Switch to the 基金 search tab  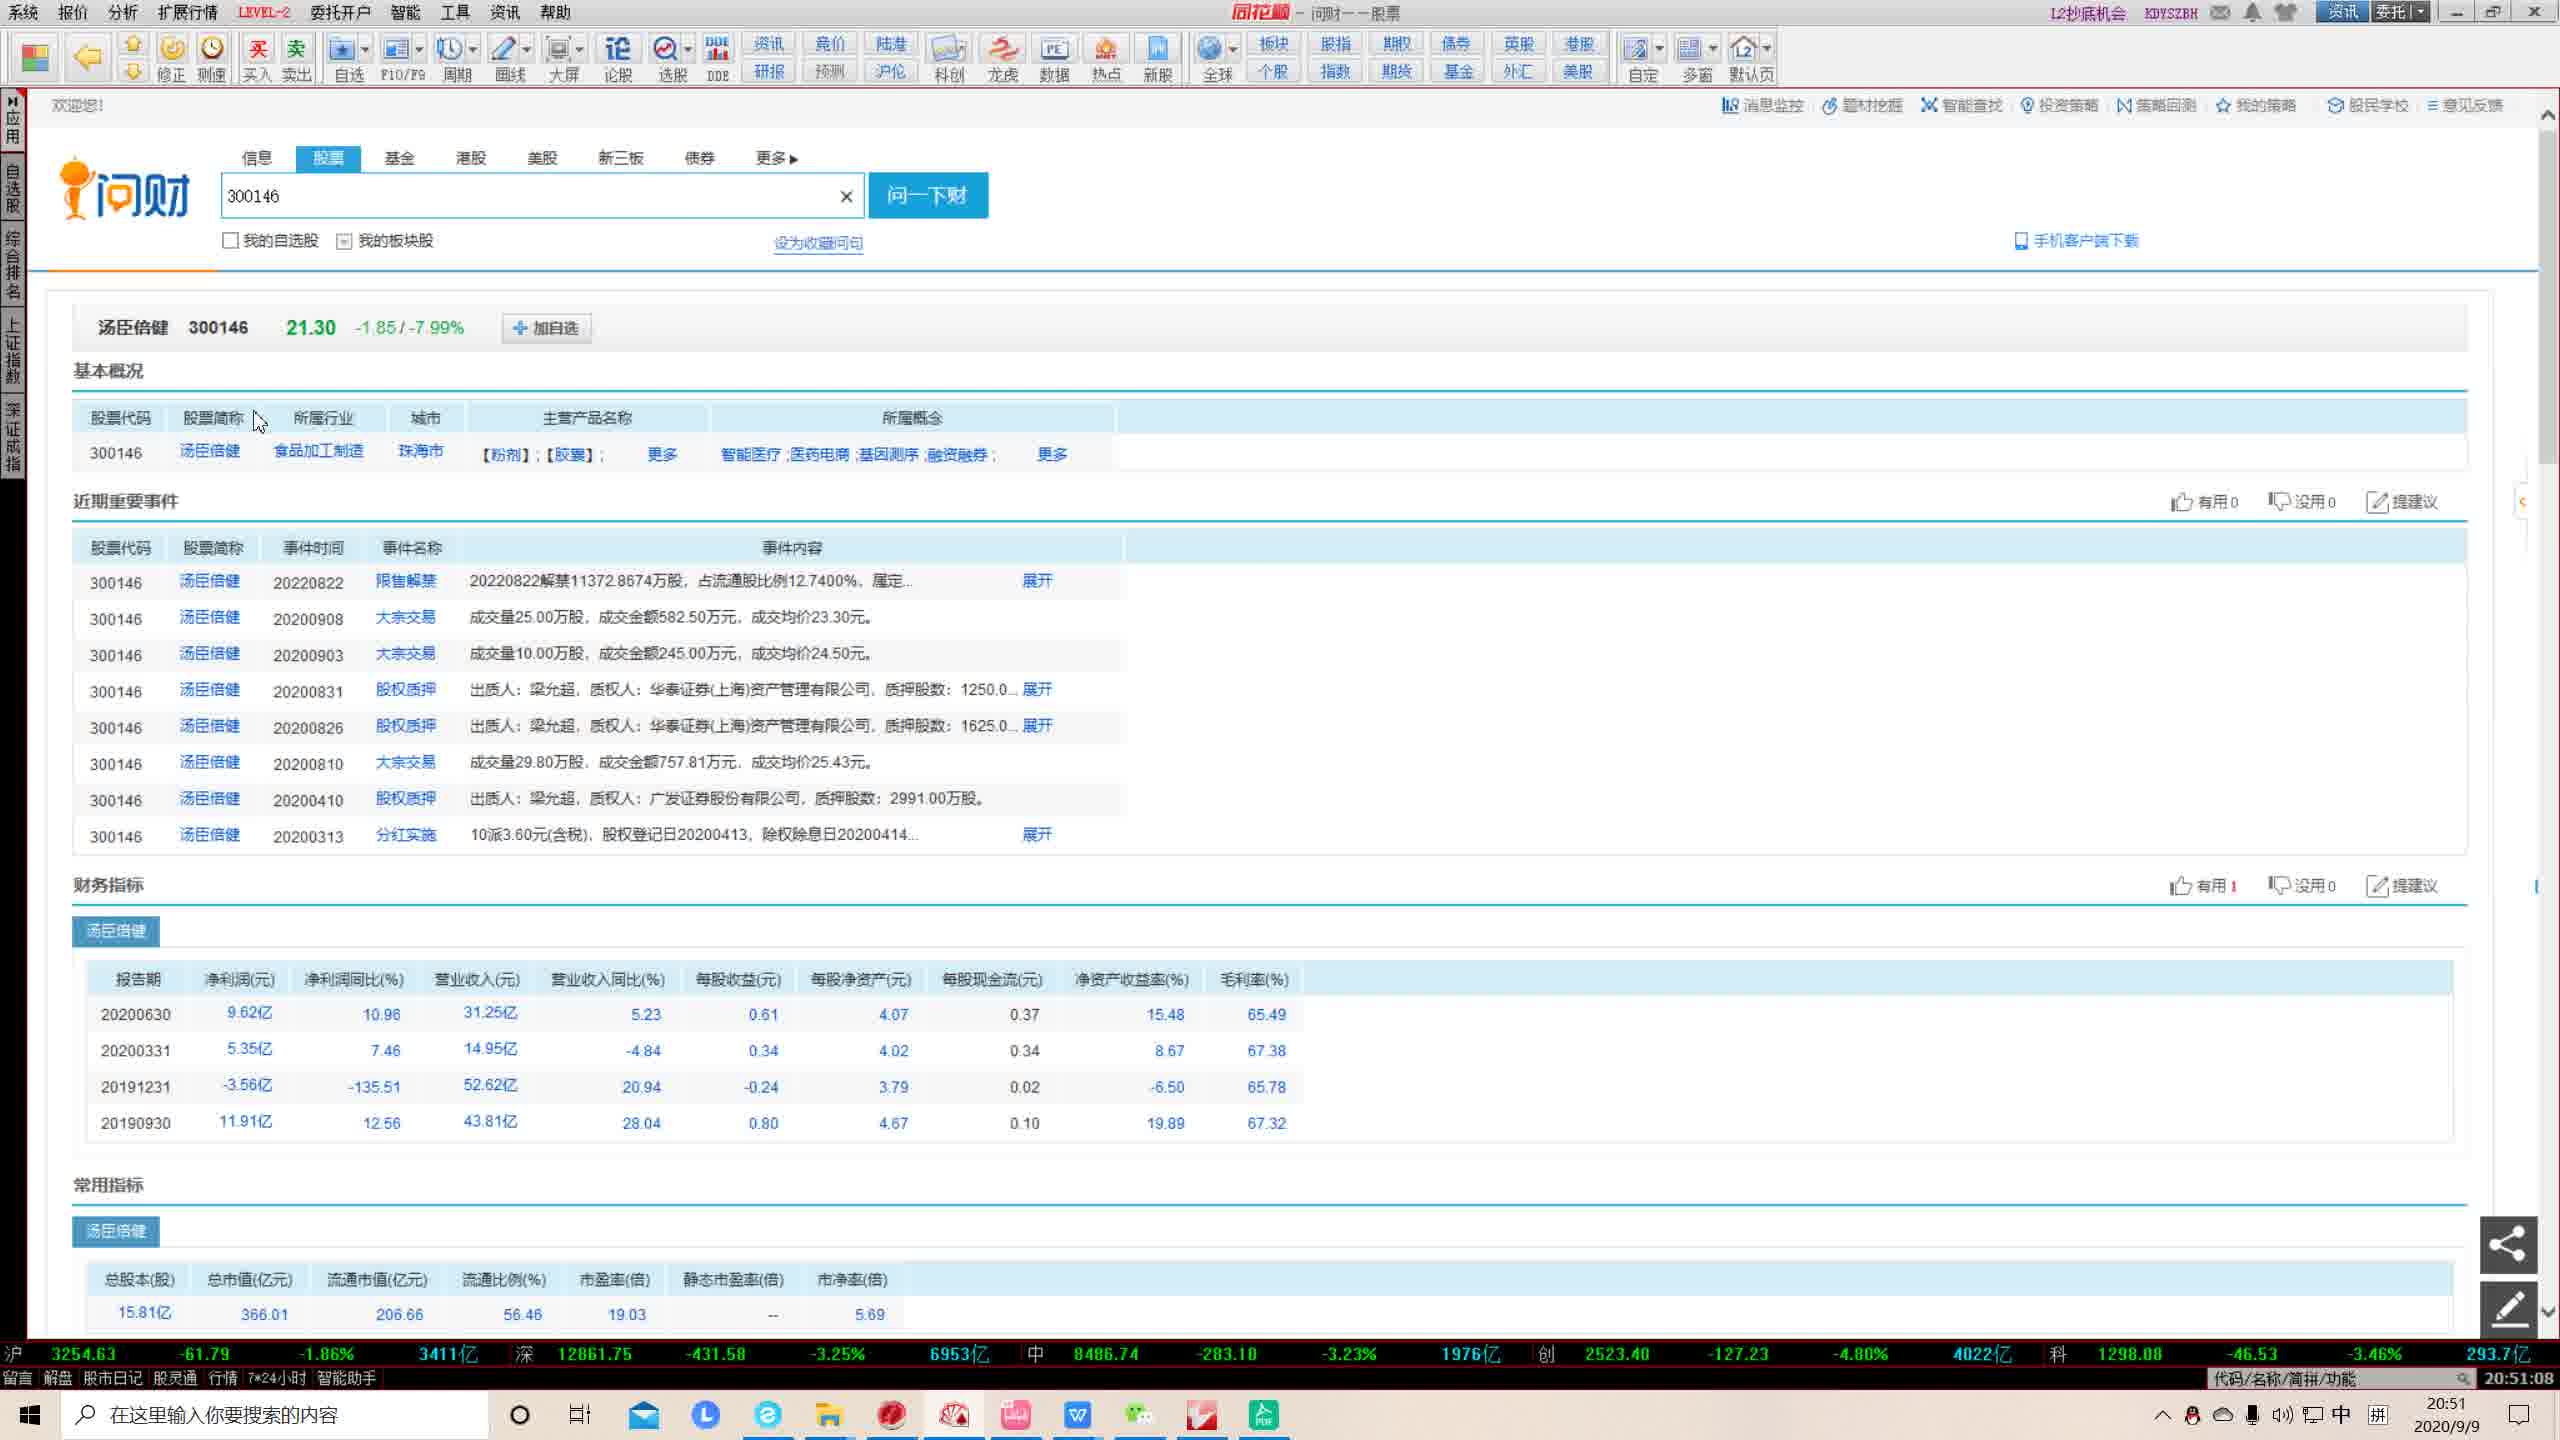point(399,158)
